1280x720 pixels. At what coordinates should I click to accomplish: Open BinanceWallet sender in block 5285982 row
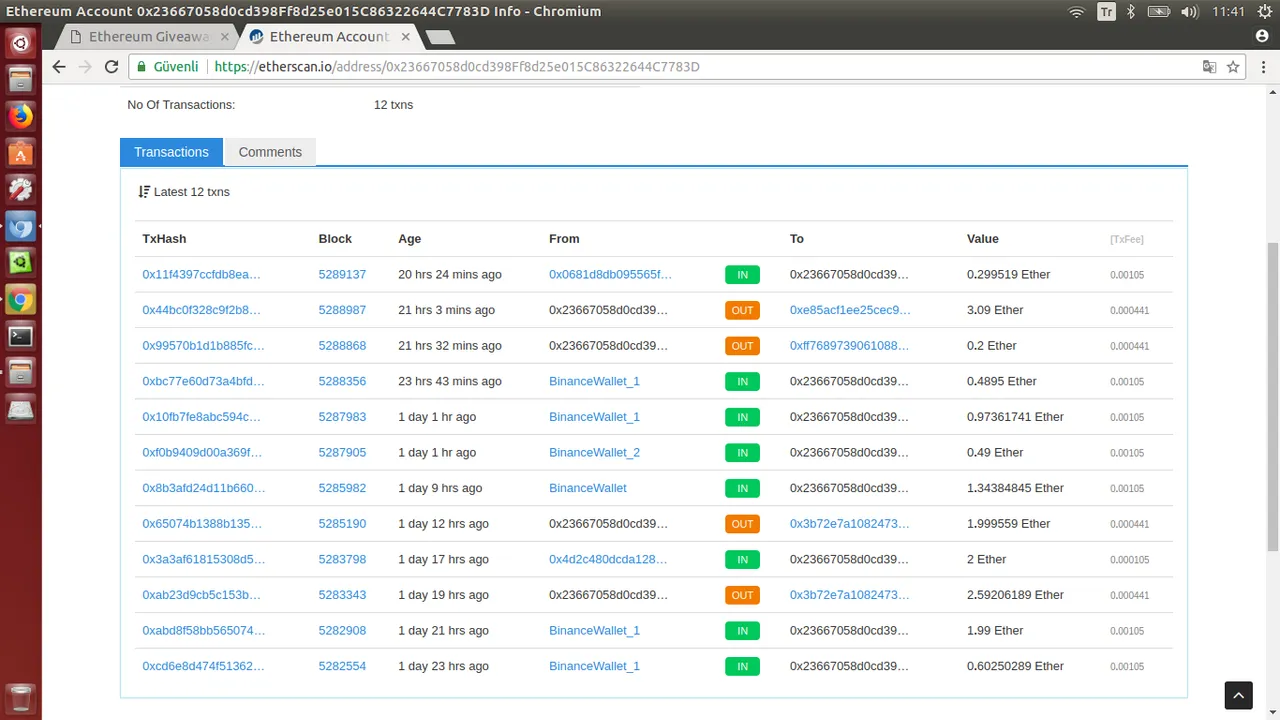coord(588,488)
